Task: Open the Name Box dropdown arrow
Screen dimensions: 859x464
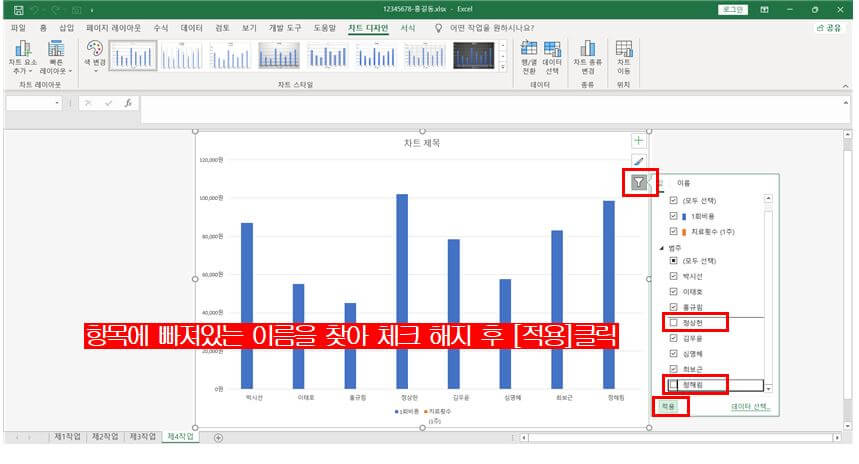Action: tap(57, 103)
